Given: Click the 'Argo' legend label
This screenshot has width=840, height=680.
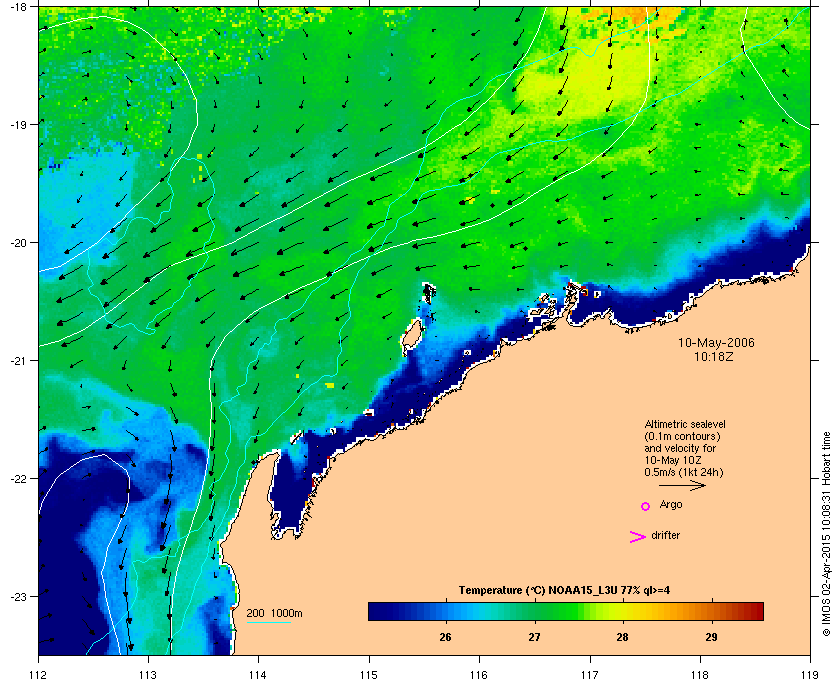Looking at the screenshot, I should [x=671, y=505].
